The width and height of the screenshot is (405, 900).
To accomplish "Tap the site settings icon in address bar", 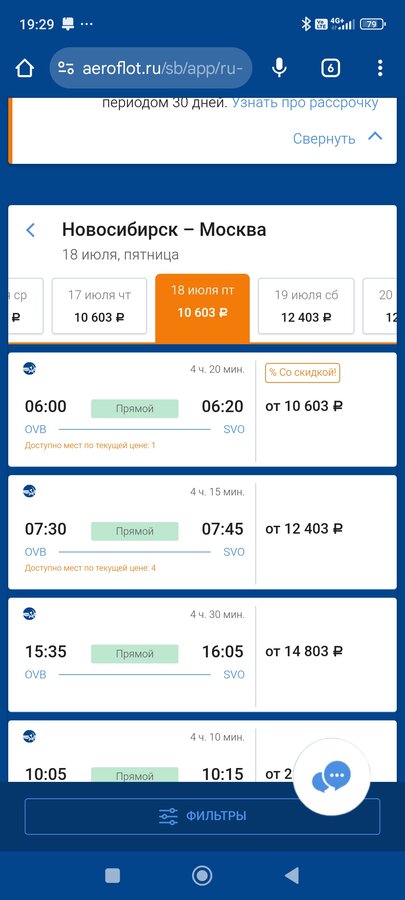I will point(66,68).
